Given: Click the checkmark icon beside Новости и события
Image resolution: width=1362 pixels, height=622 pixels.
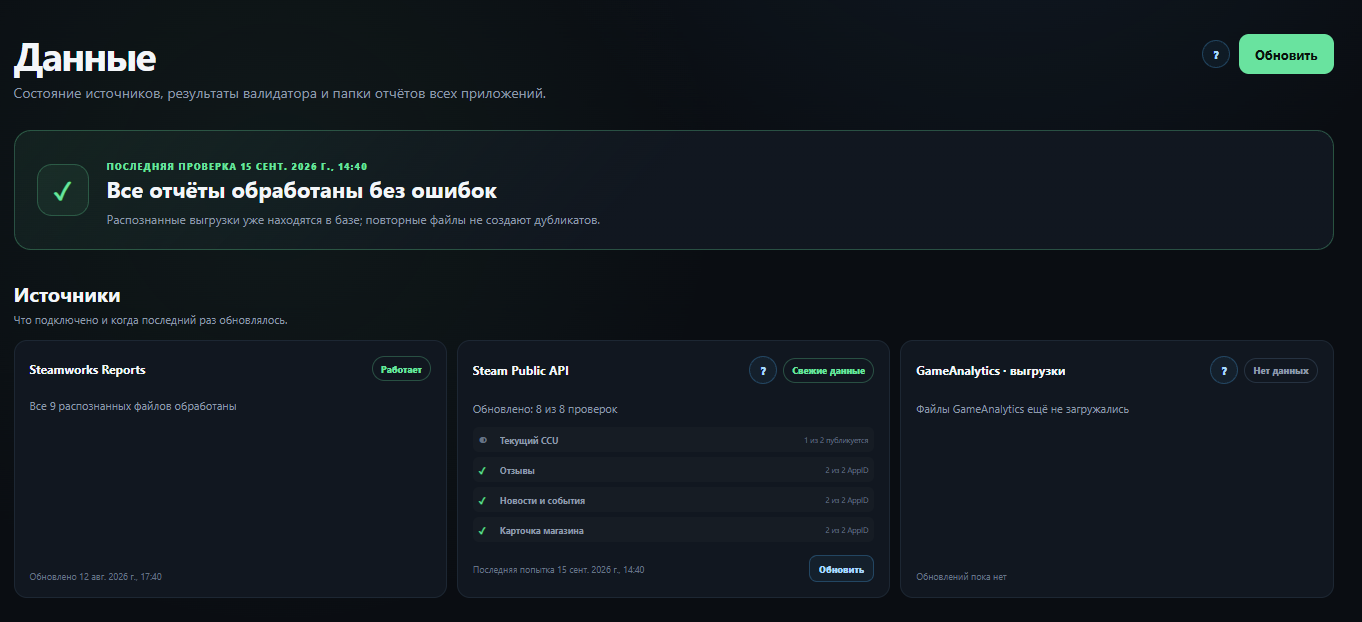Looking at the screenshot, I should [483, 500].
